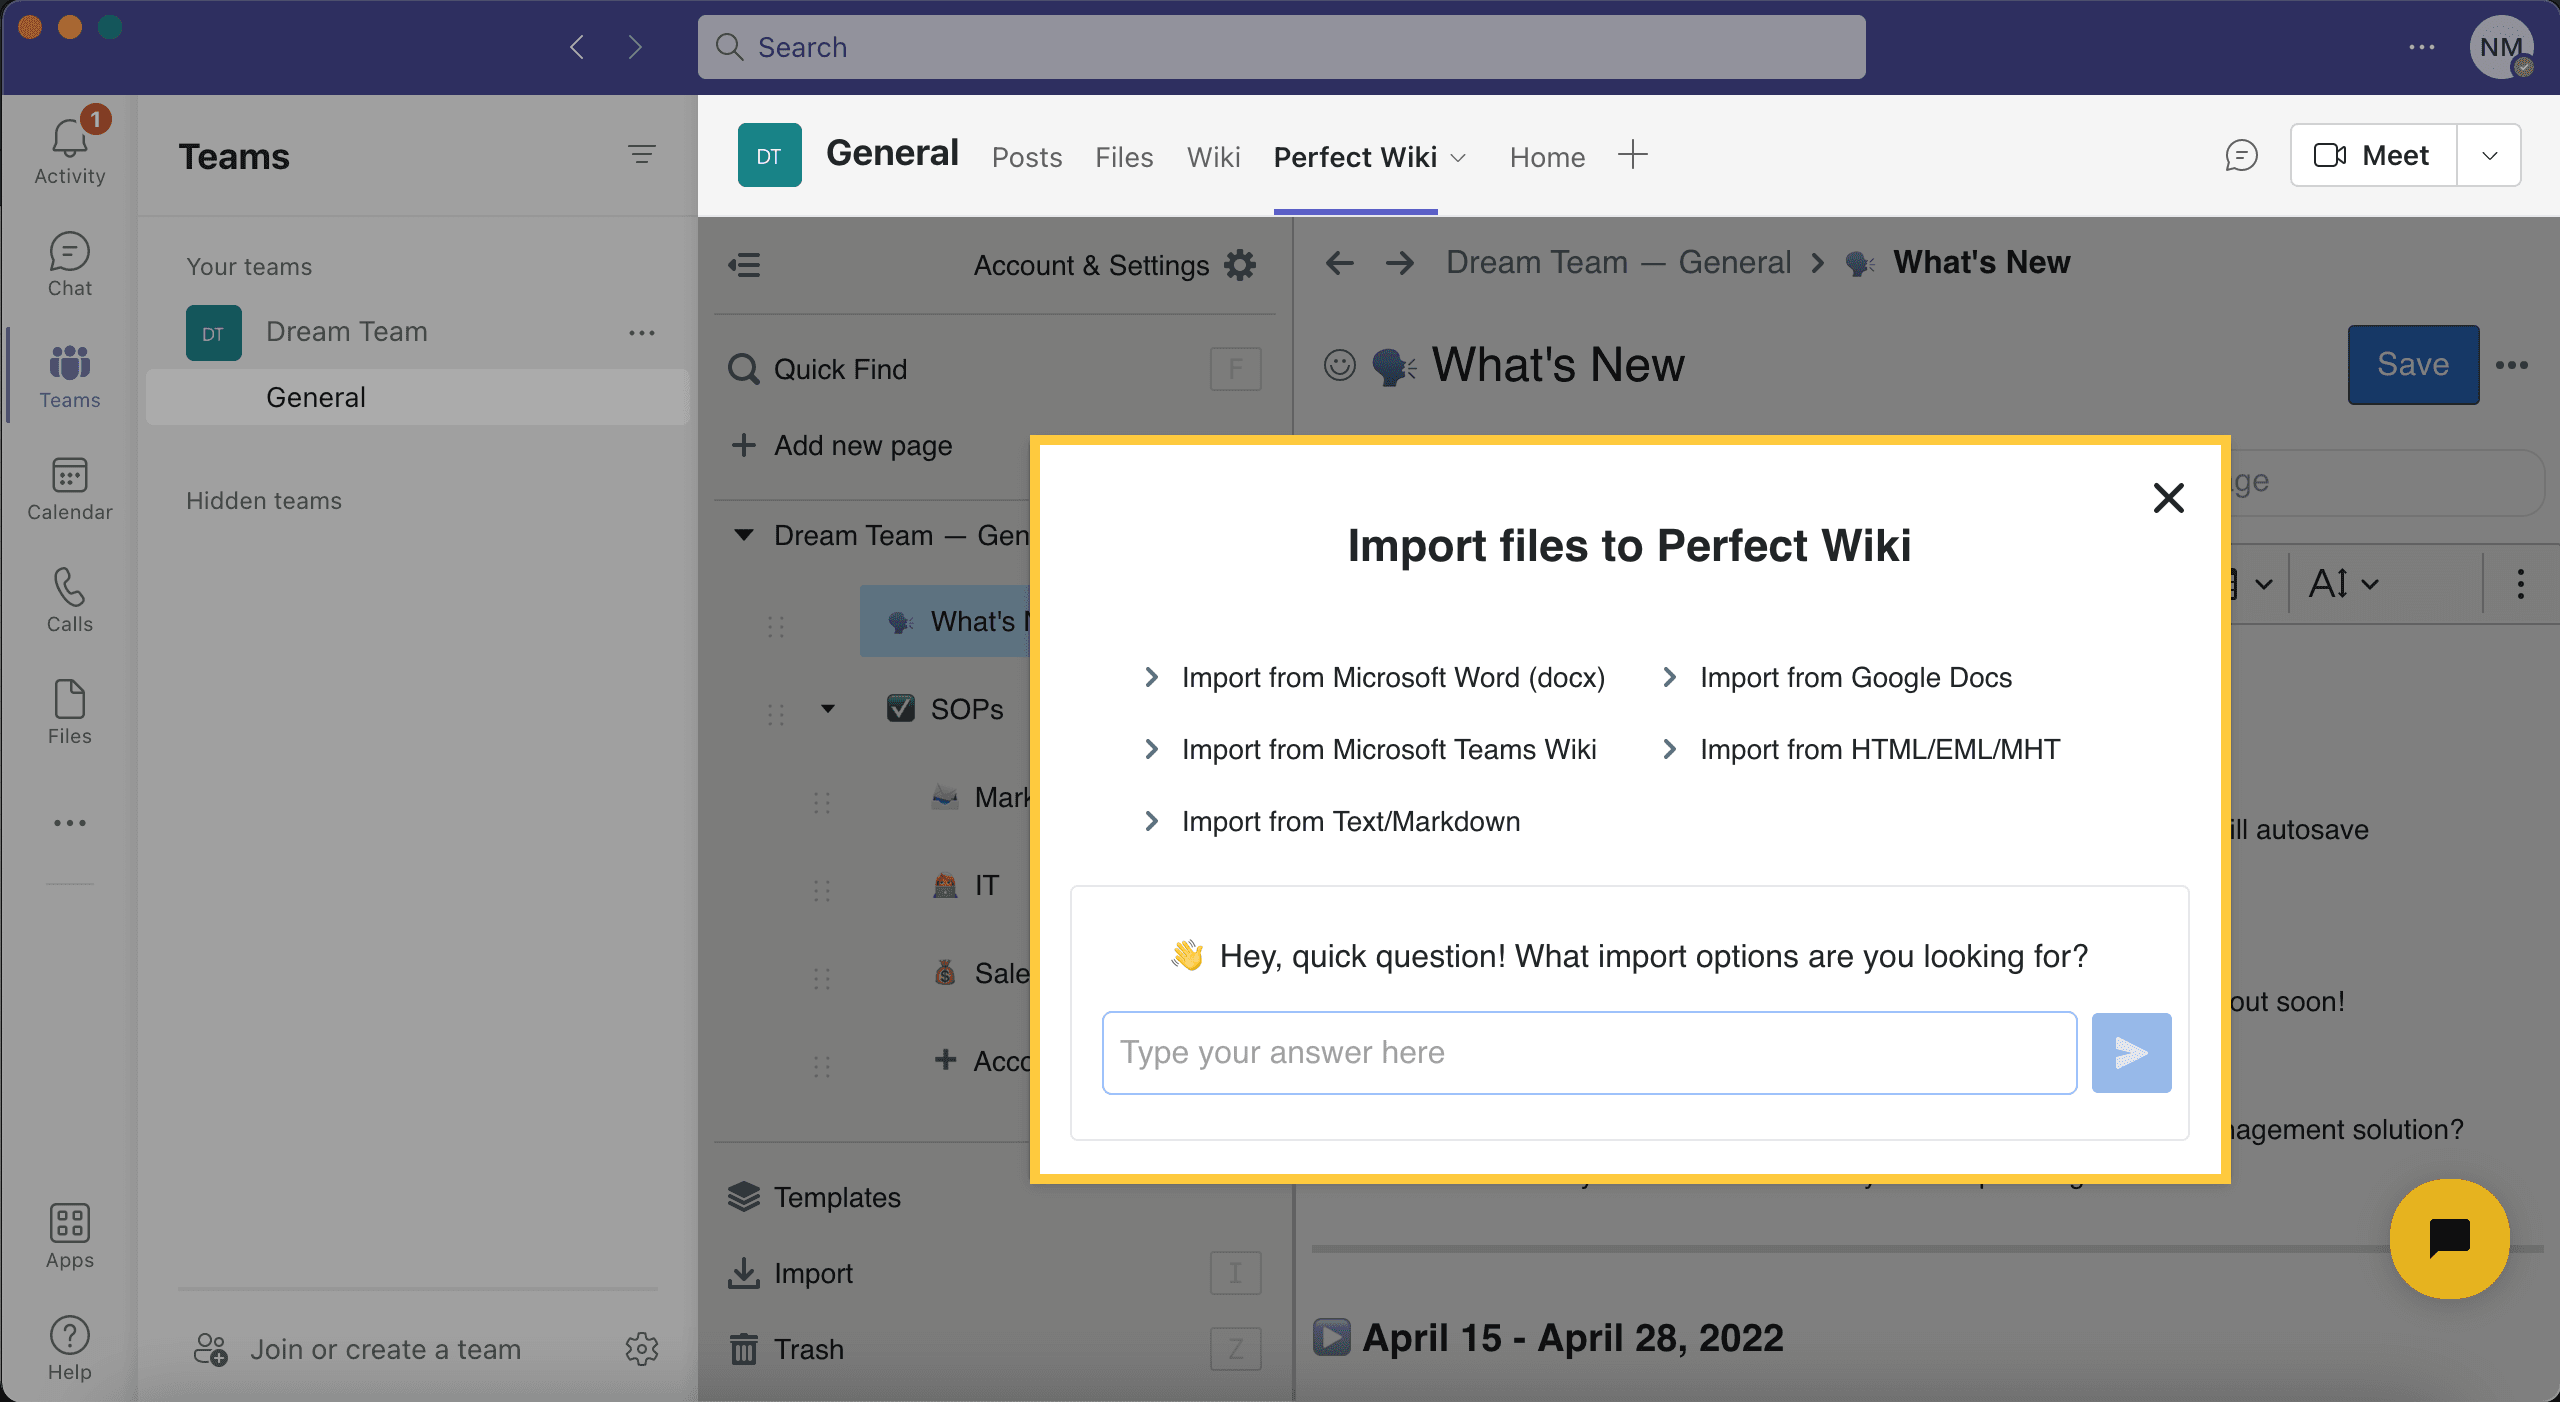Switch to the Home tab

click(x=1547, y=157)
